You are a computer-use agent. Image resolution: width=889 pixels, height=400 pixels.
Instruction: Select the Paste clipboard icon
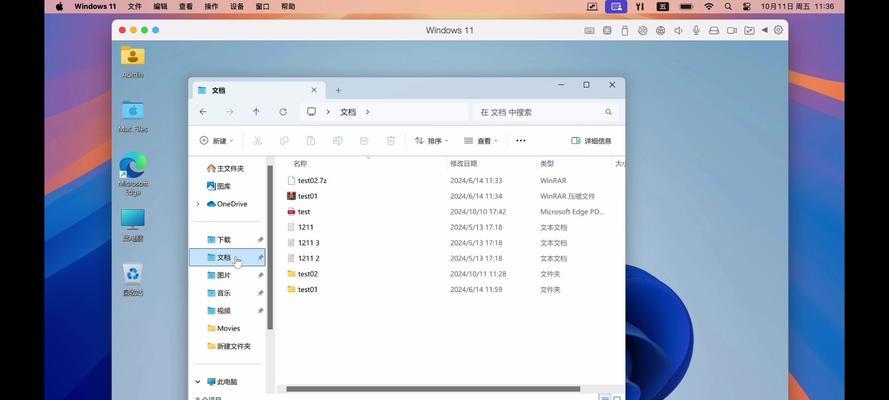pyautogui.click(x=311, y=141)
